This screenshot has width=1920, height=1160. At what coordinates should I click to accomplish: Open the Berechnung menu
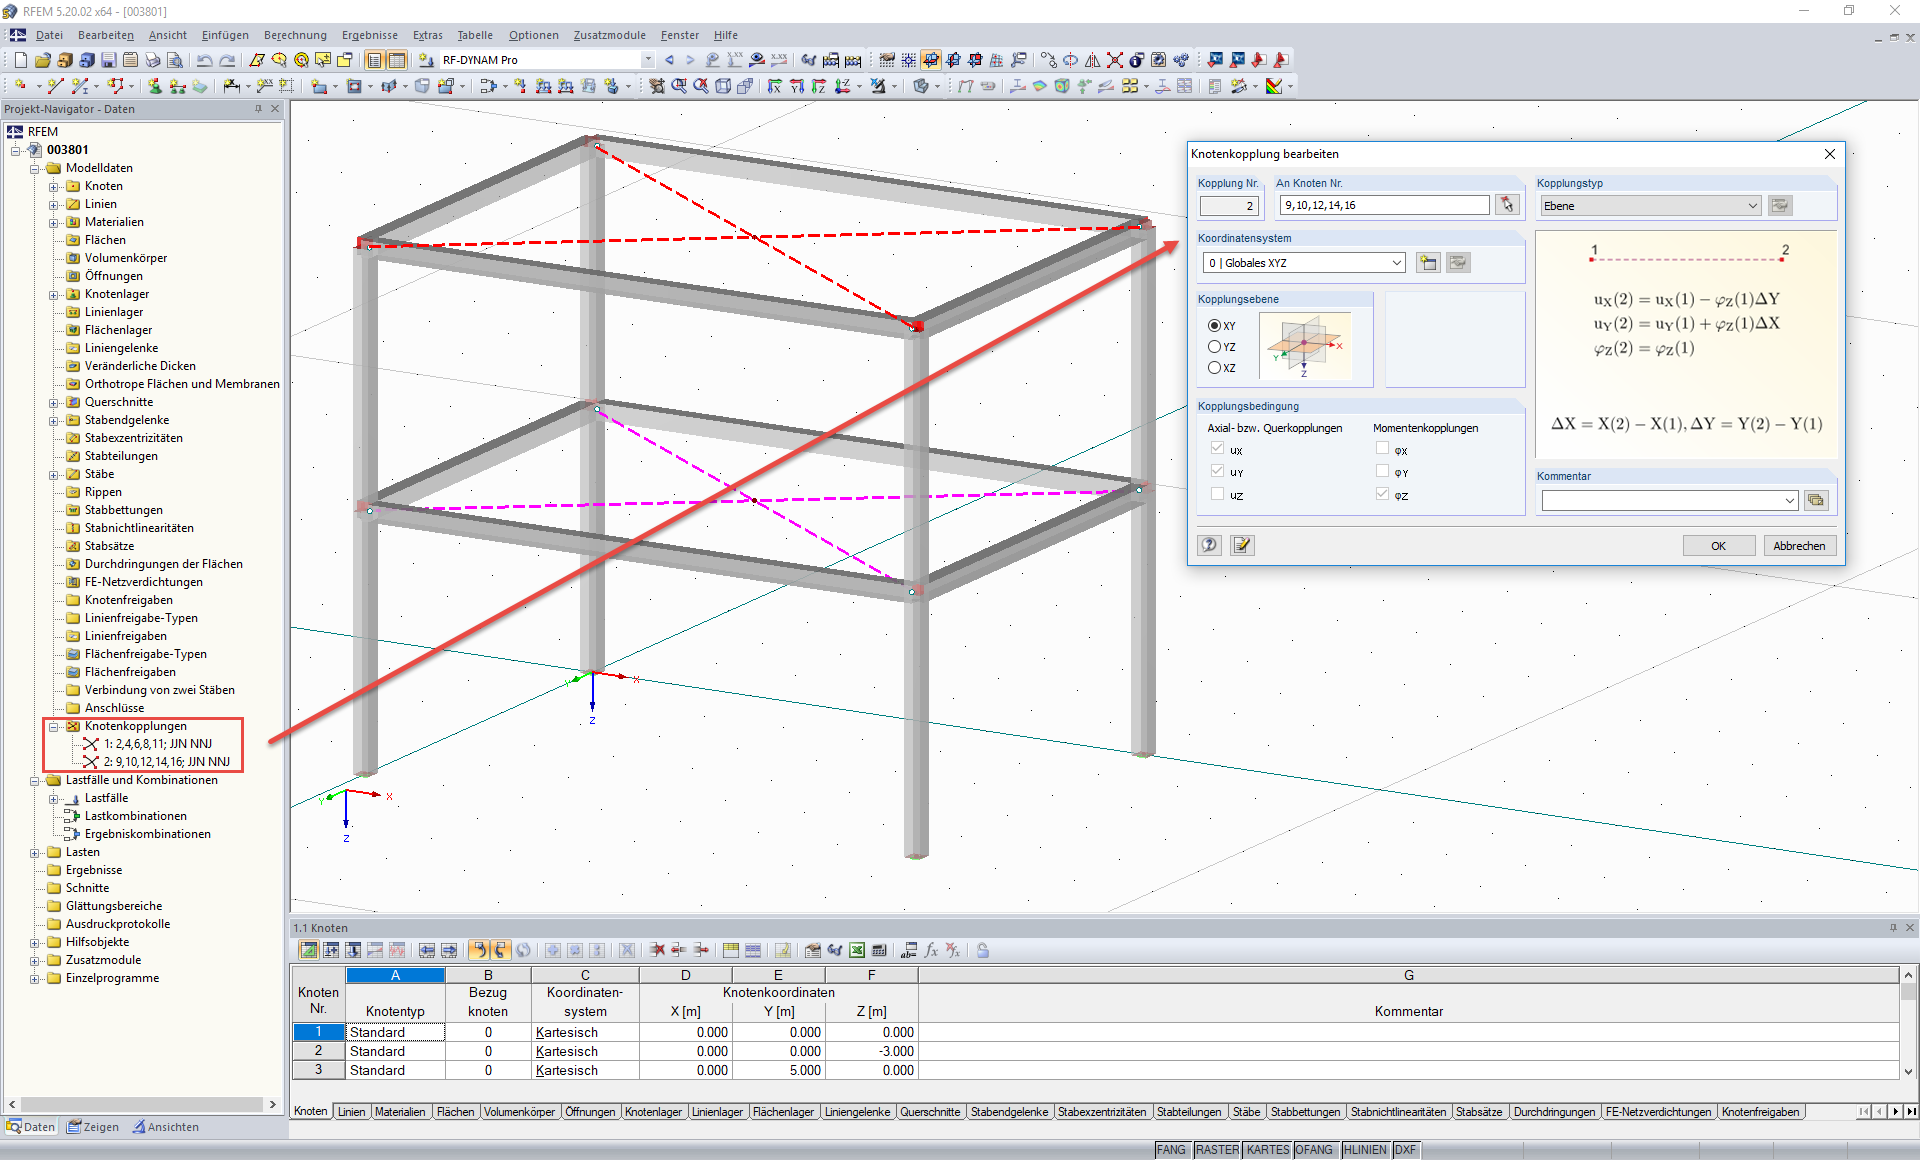pyautogui.click(x=295, y=35)
